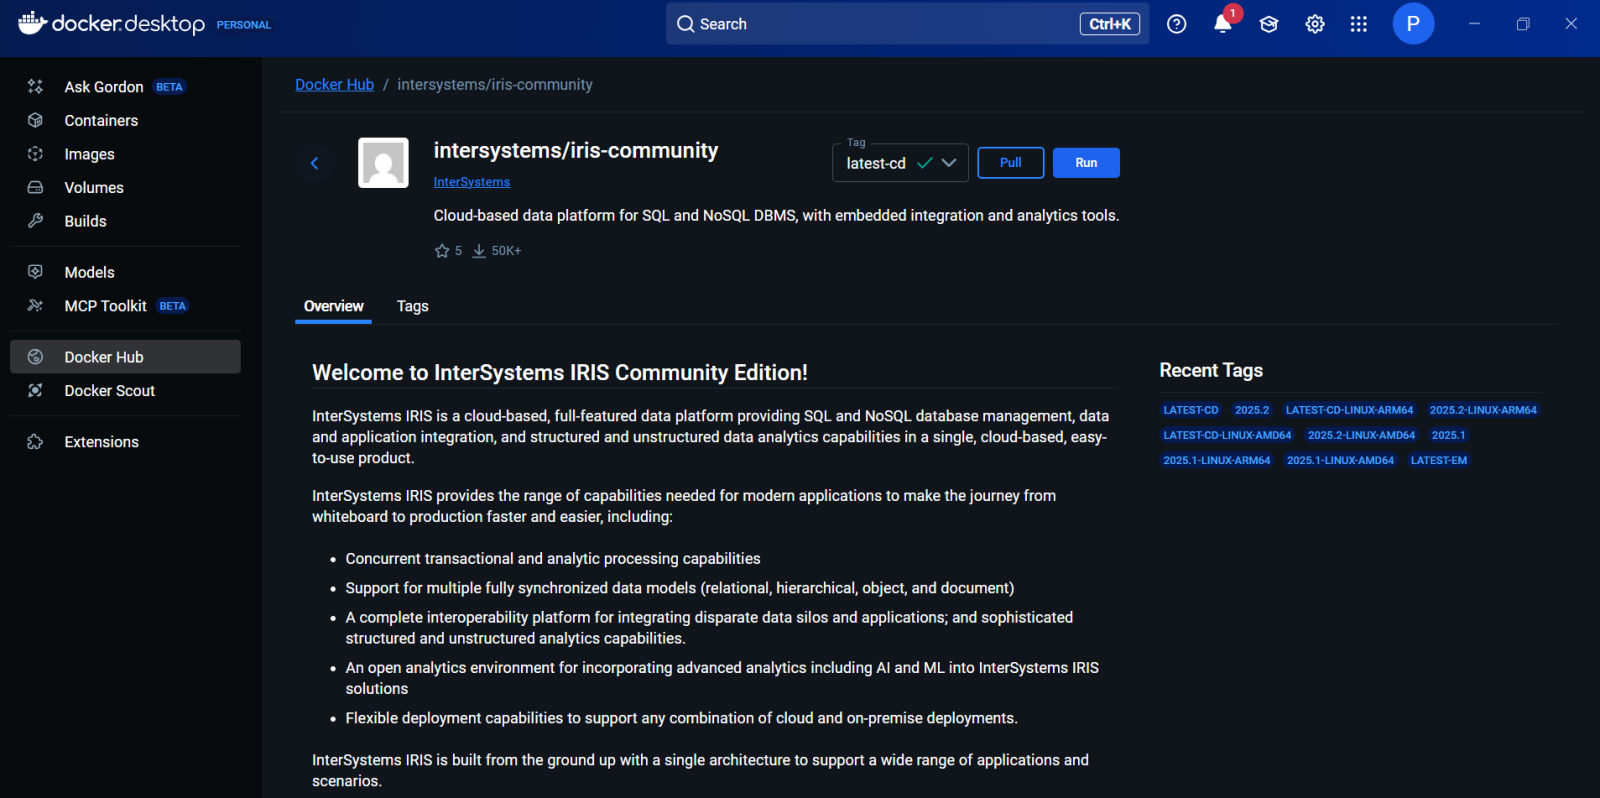Expand the Tag dropdown showing latest-cd
This screenshot has height=798, width=1600.
900,163
